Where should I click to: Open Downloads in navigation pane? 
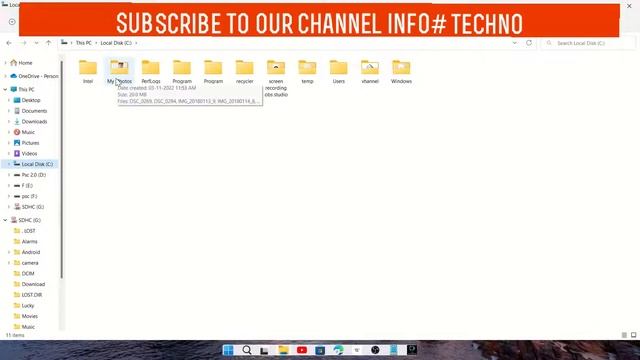(34, 122)
